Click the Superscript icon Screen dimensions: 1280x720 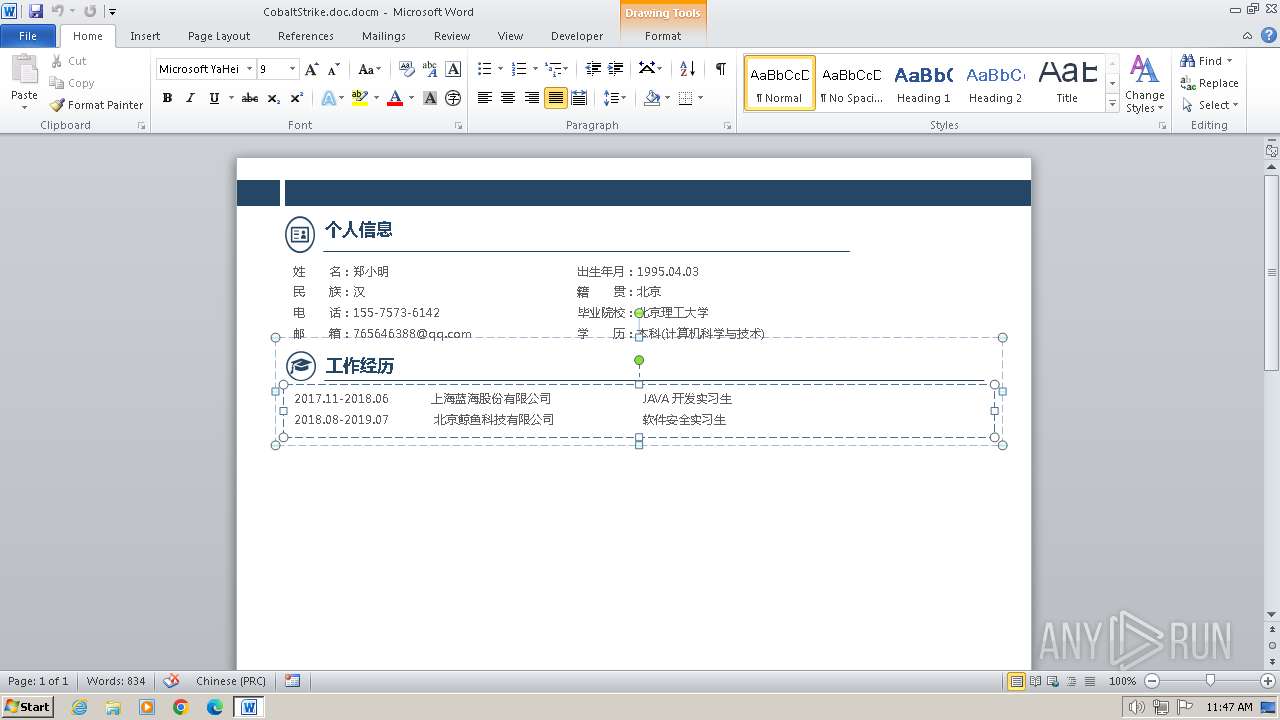[297, 98]
